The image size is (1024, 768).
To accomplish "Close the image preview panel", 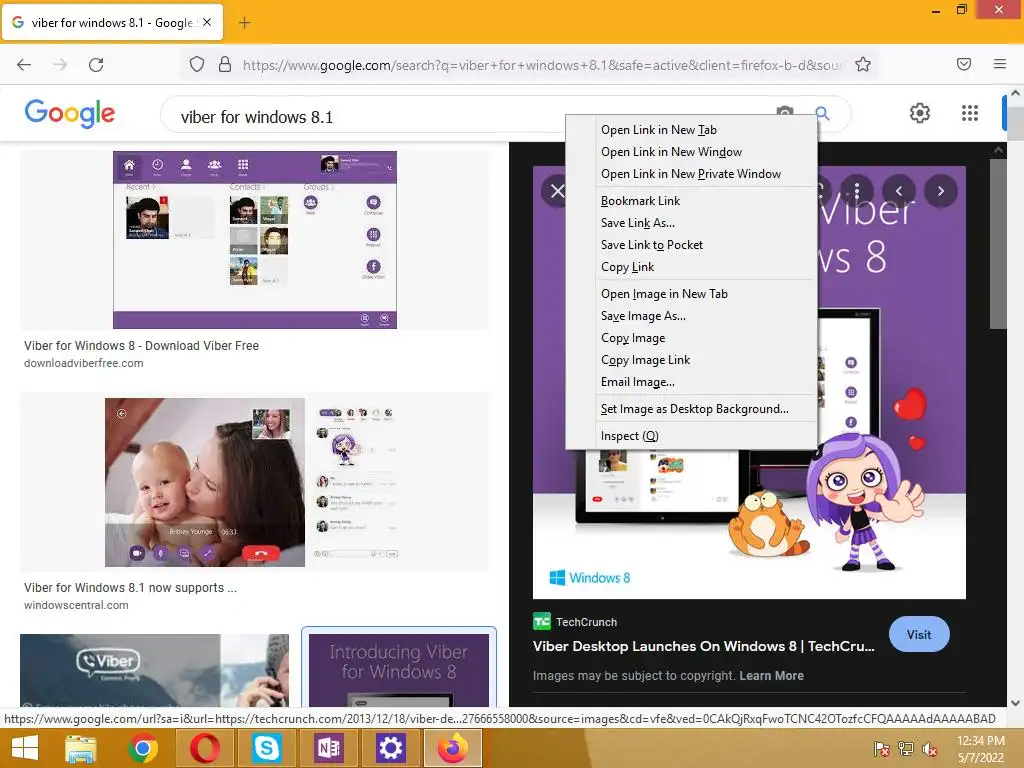I will [x=556, y=191].
